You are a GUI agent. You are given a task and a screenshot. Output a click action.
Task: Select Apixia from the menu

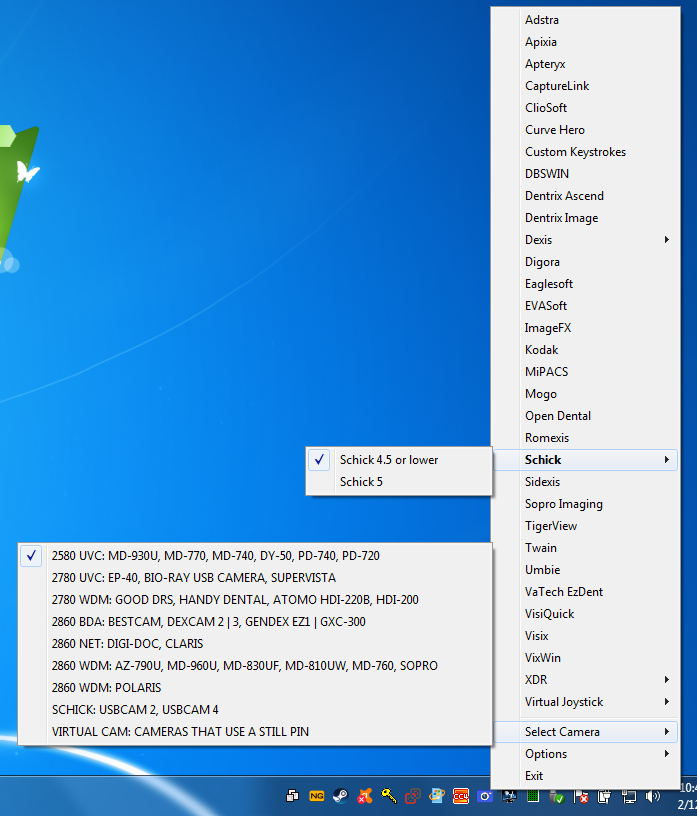click(x=586, y=42)
